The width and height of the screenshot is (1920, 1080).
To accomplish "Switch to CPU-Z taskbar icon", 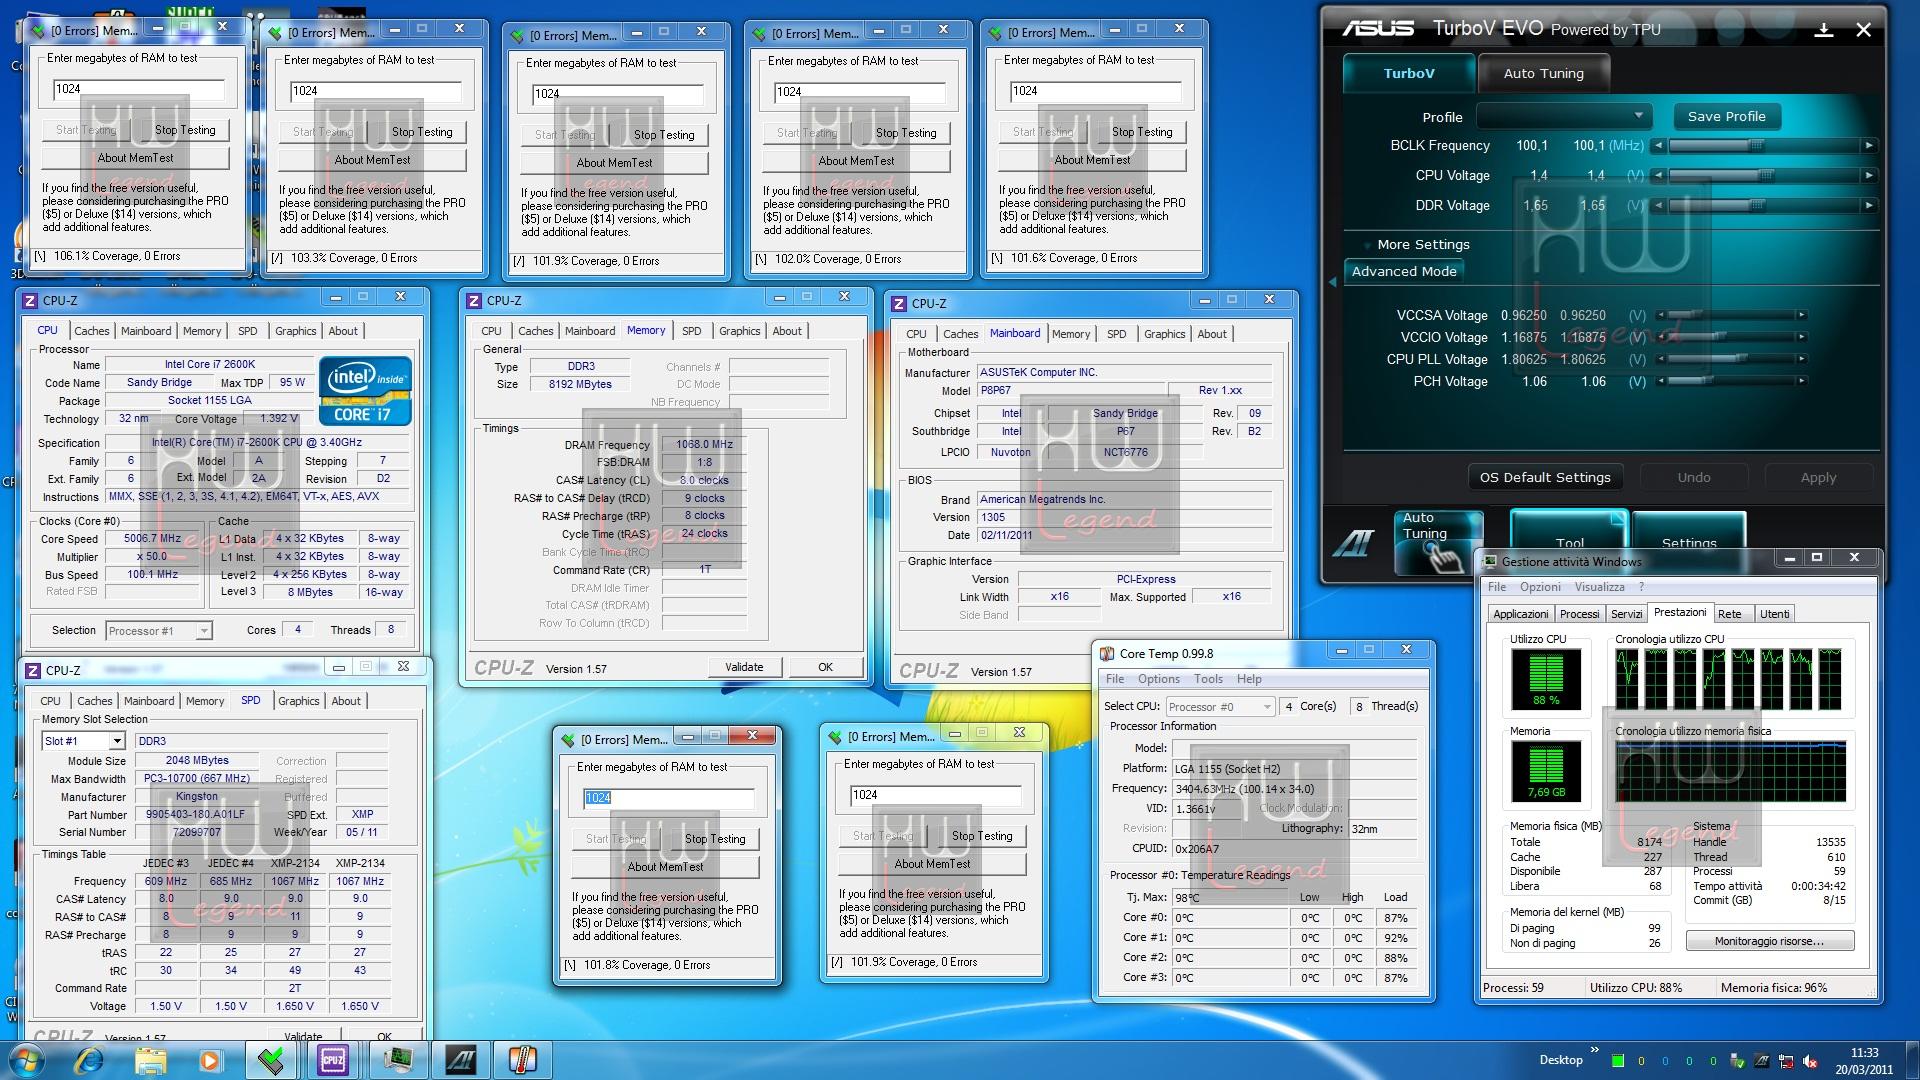I will pyautogui.click(x=333, y=1060).
